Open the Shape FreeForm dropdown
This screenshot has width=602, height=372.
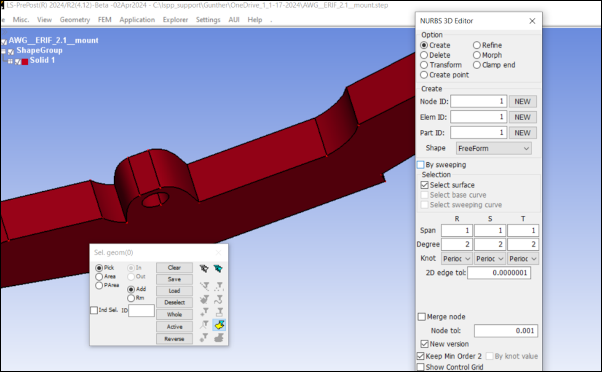pos(494,148)
